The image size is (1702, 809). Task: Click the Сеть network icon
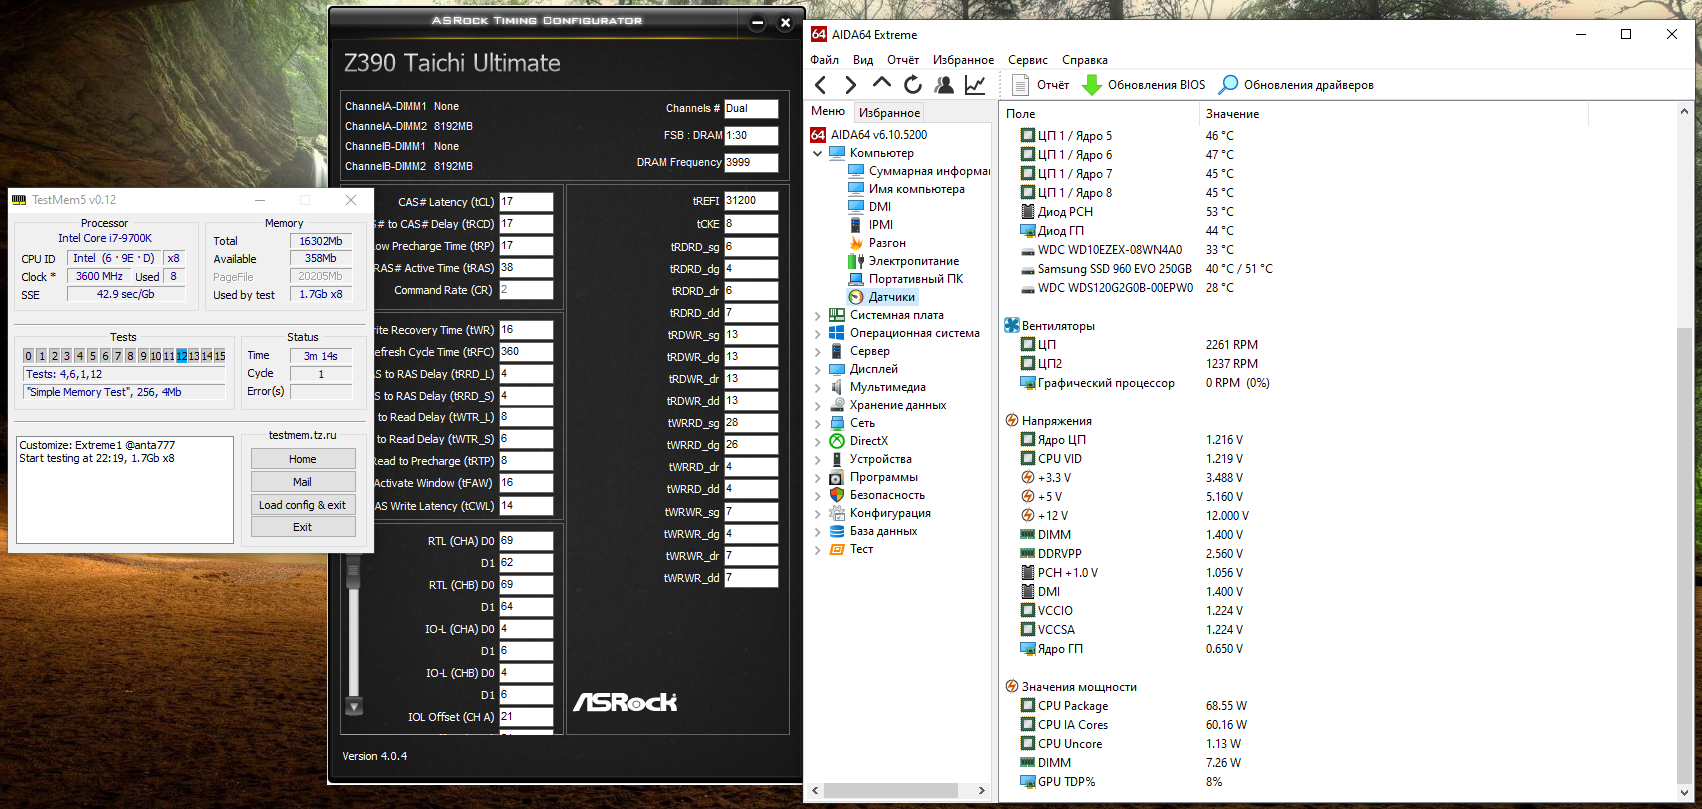tap(837, 423)
